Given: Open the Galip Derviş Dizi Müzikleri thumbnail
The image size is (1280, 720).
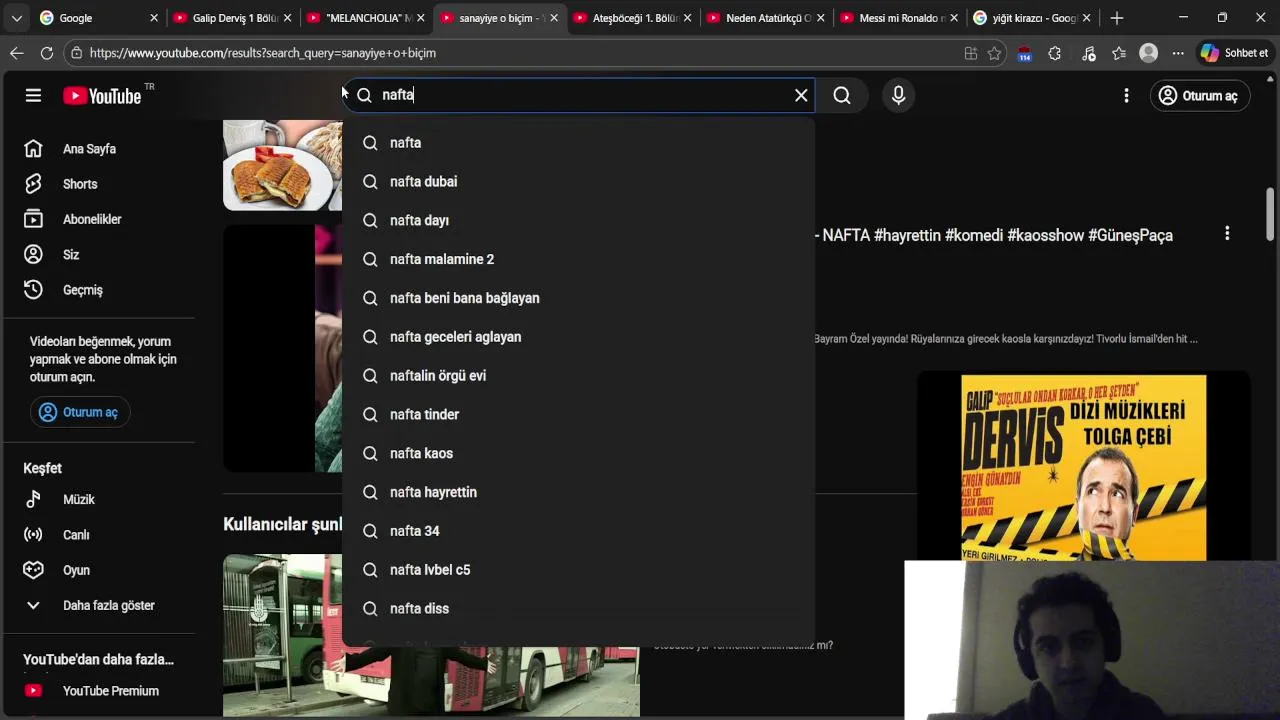Looking at the screenshot, I should click(x=1084, y=467).
